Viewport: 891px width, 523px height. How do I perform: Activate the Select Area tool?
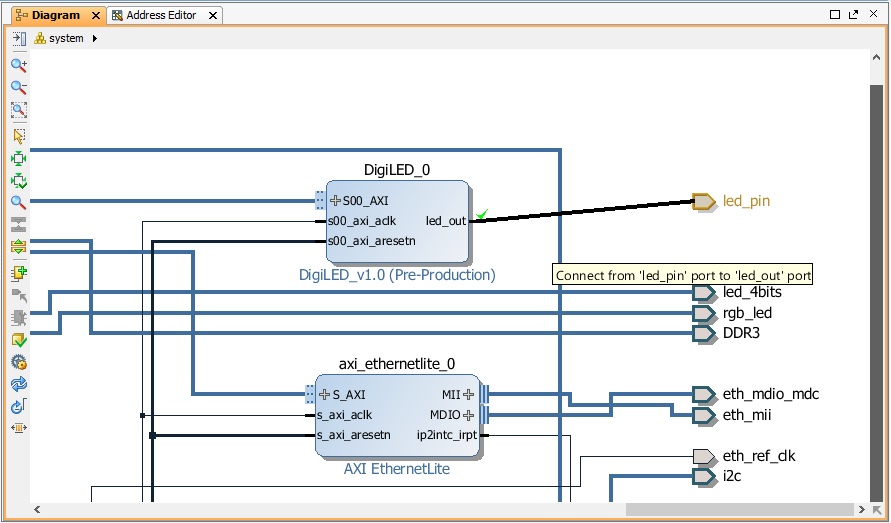click(19, 136)
